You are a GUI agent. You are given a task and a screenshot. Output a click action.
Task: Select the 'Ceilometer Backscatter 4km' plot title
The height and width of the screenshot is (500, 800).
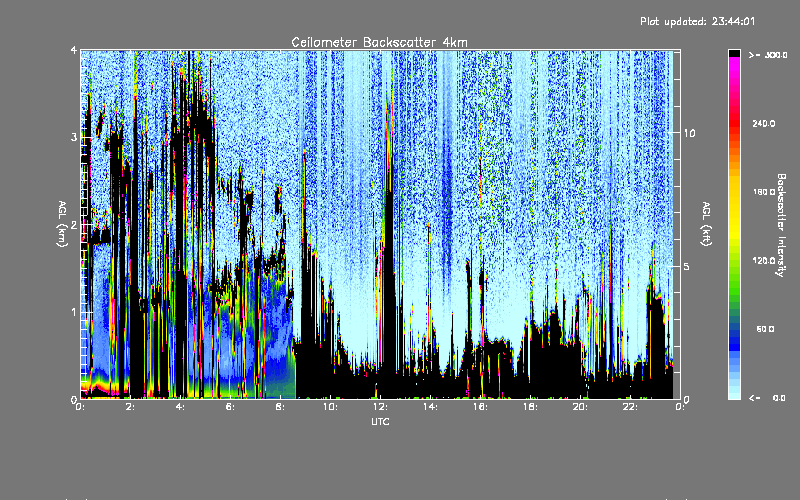(379, 42)
